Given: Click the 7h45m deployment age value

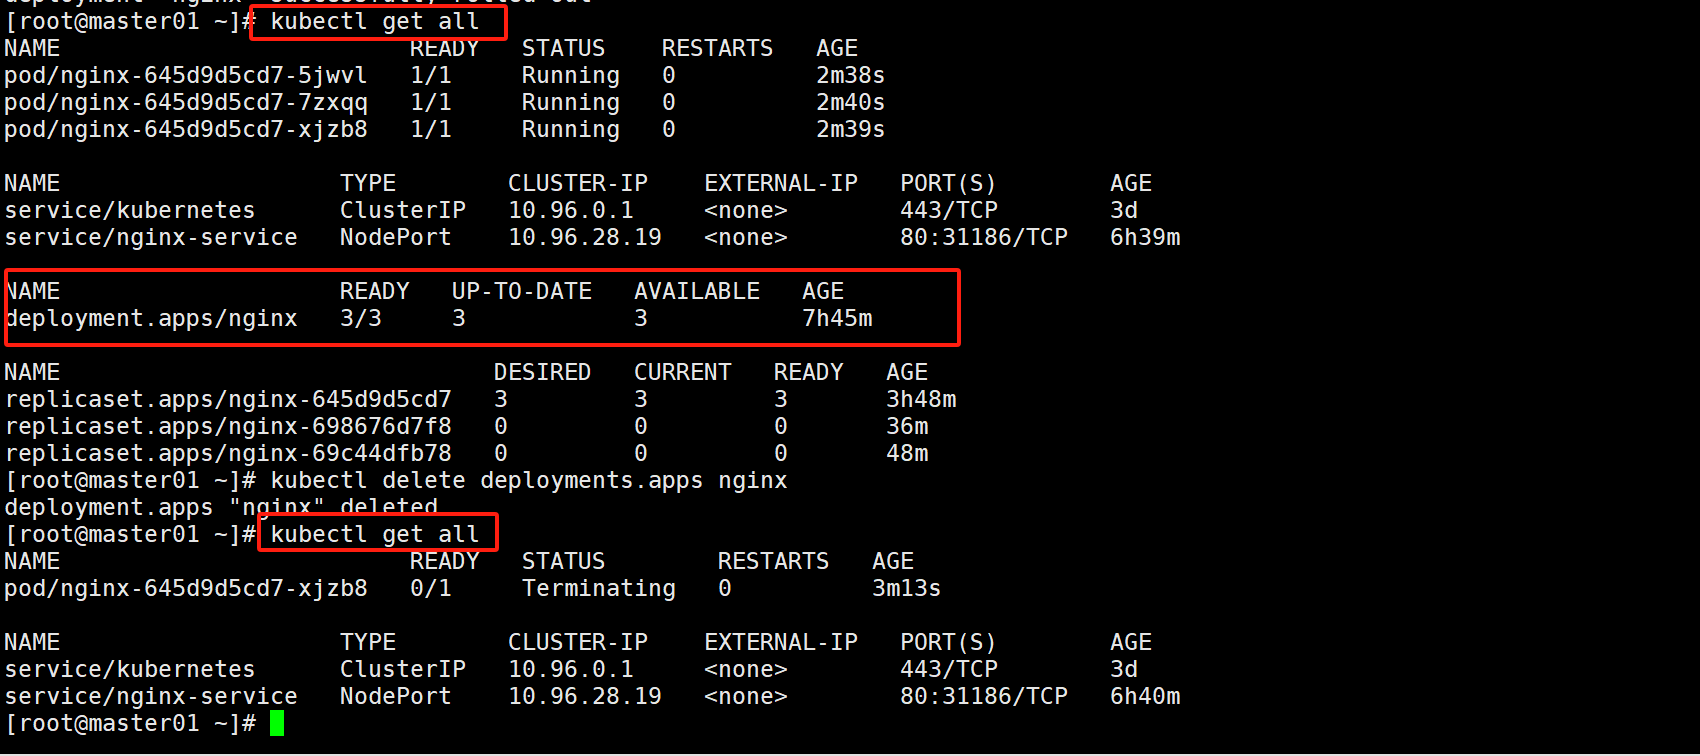Looking at the screenshot, I should click(x=837, y=319).
